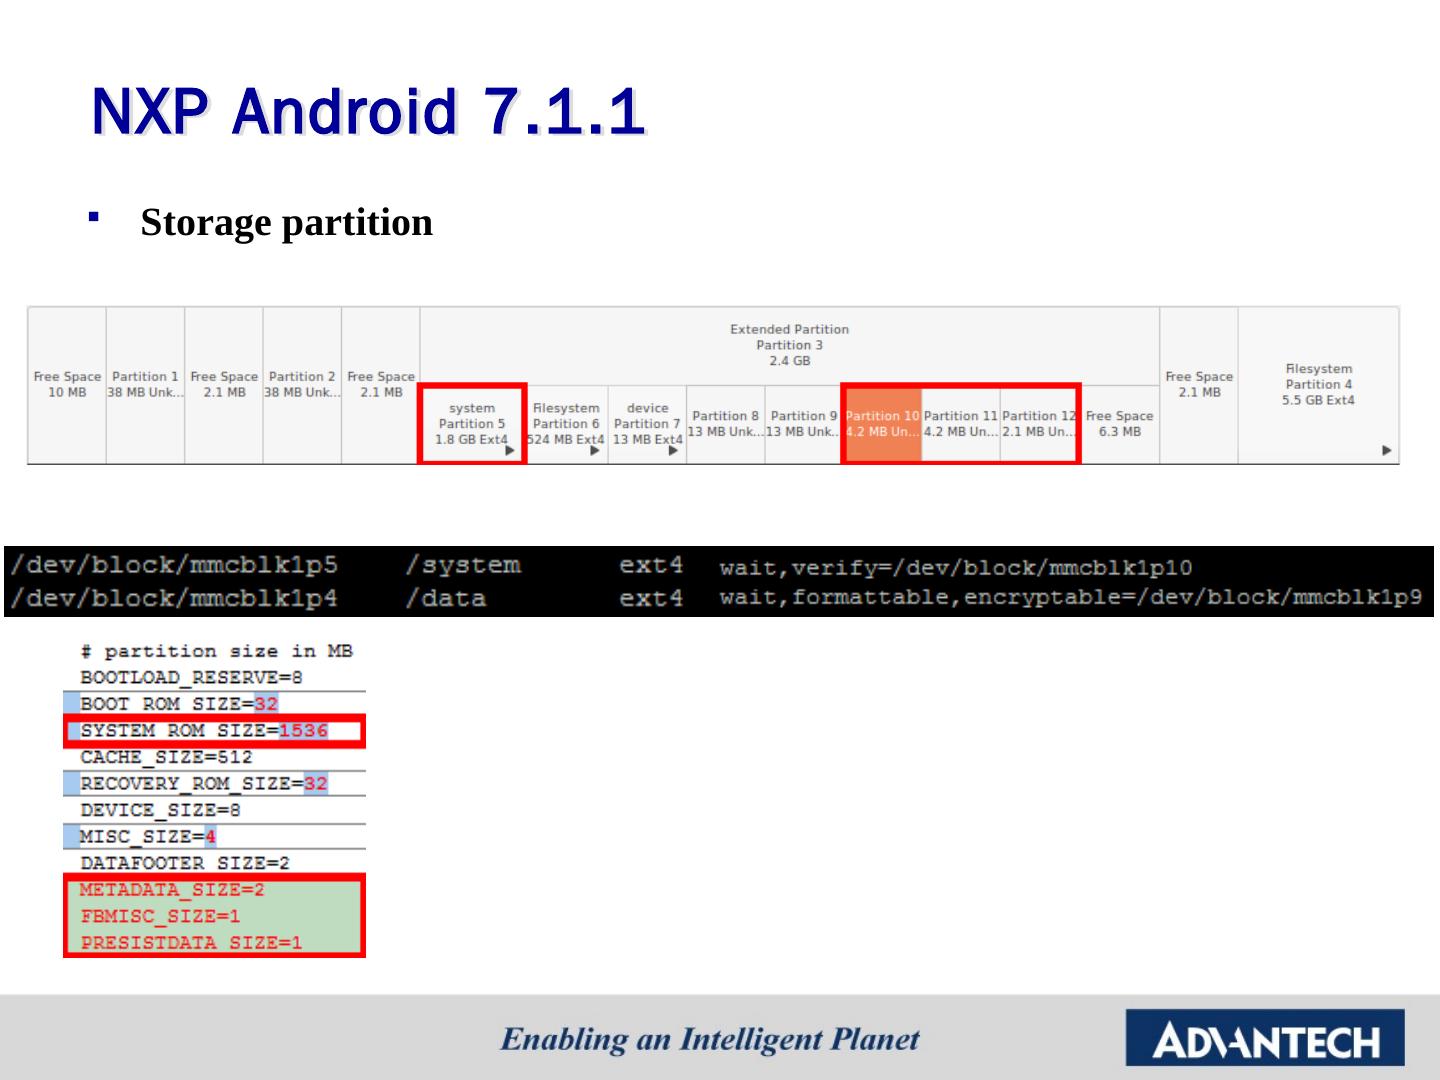This screenshot has height=1080, width=1440.
Task: Click the MISC_SIZE=4 line
Action: [x=148, y=836]
